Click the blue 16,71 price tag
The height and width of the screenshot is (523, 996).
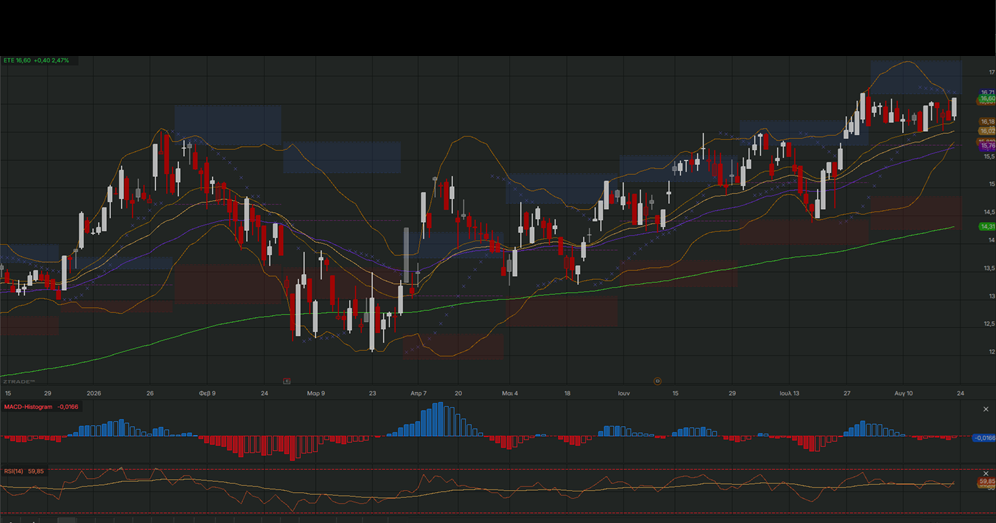tap(987, 93)
